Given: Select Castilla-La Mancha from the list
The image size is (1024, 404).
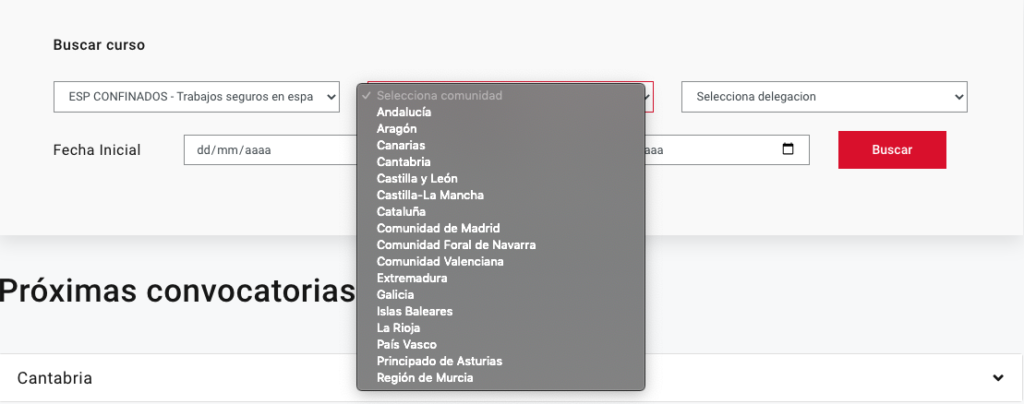Looking at the screenshot, I should (430, 195).
